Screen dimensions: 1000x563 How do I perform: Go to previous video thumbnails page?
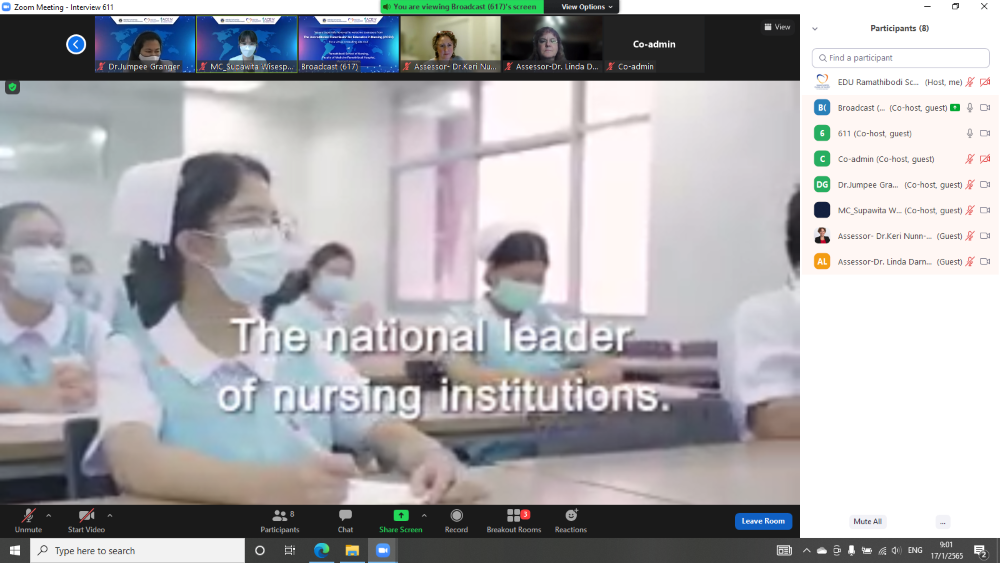pos(76,44)
